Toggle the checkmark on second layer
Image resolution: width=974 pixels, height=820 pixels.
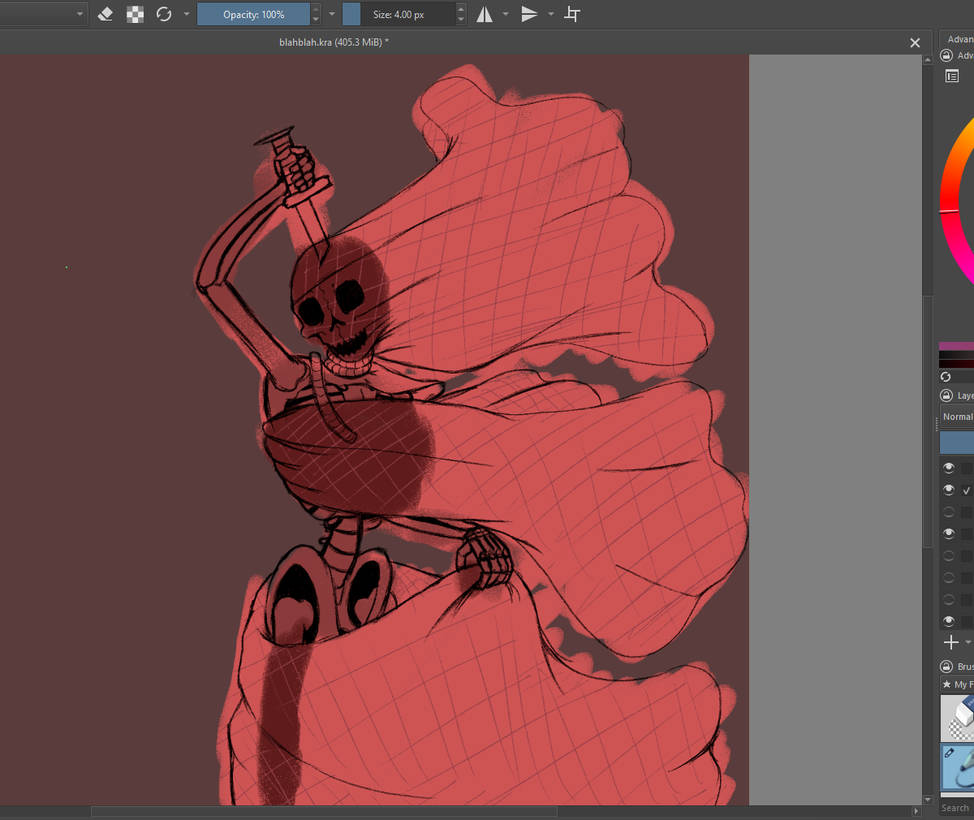point(967,491)
